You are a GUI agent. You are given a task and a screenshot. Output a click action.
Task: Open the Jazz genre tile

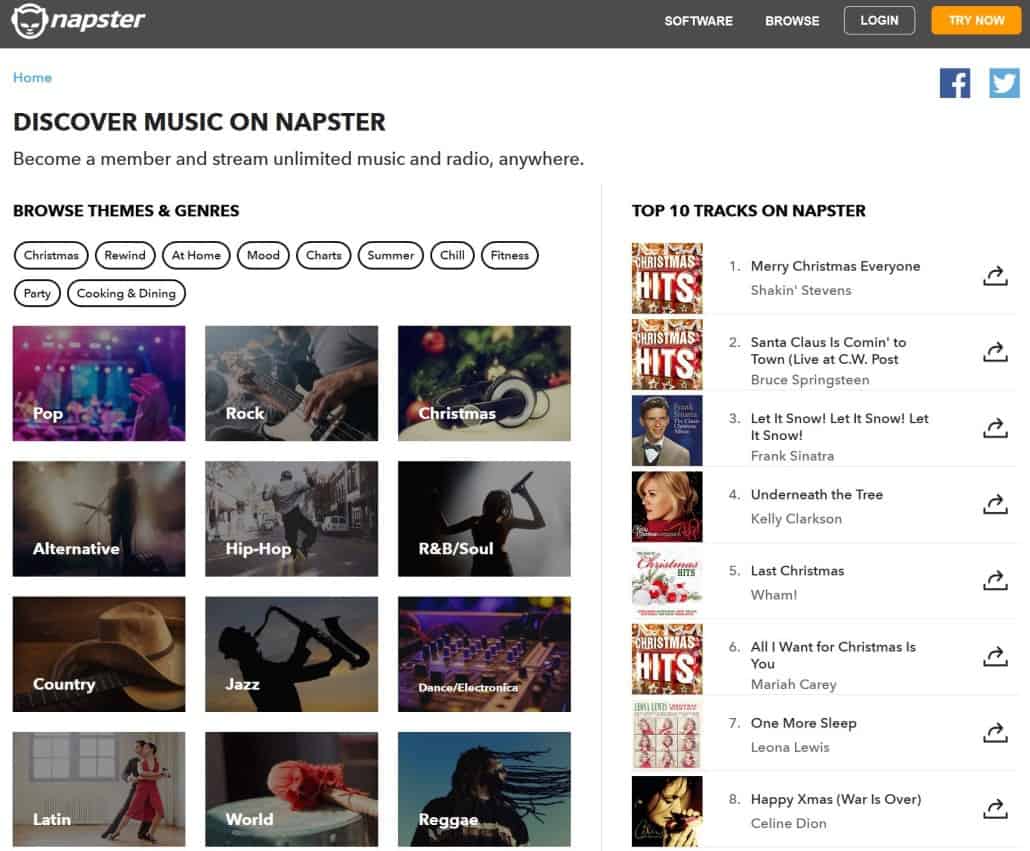292,654
